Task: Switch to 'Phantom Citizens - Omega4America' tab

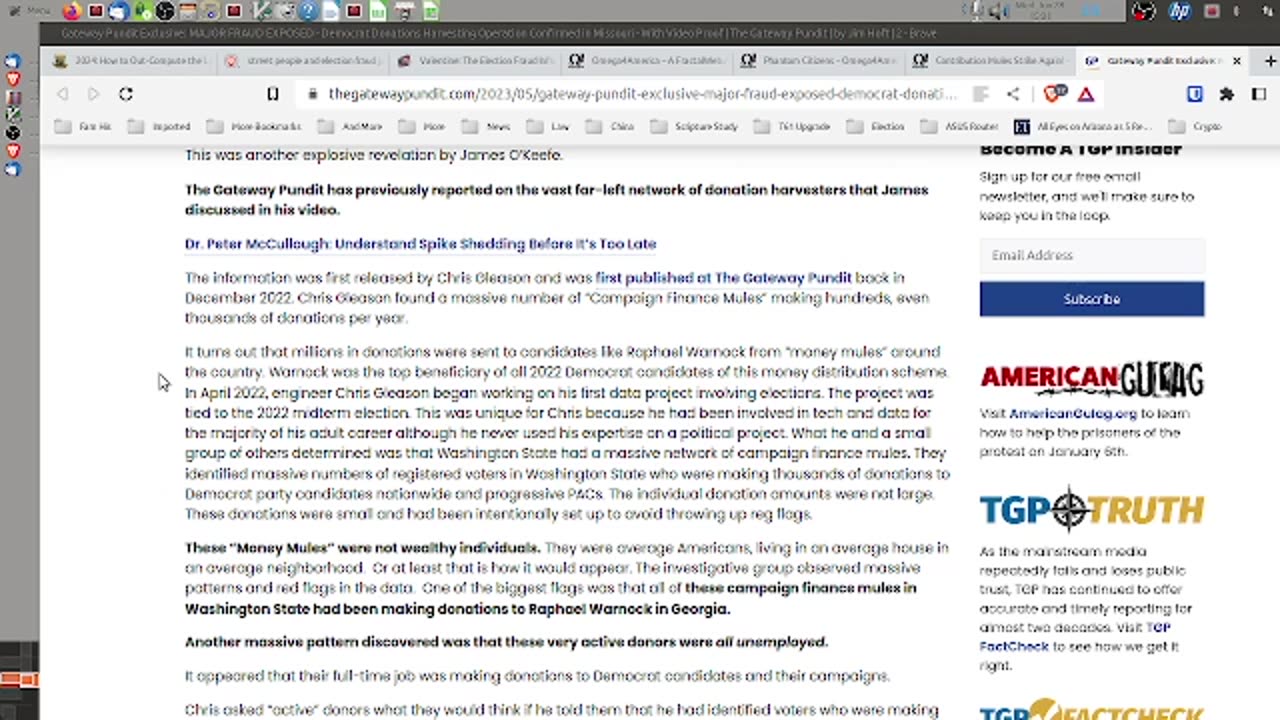Action: (819, 61)
